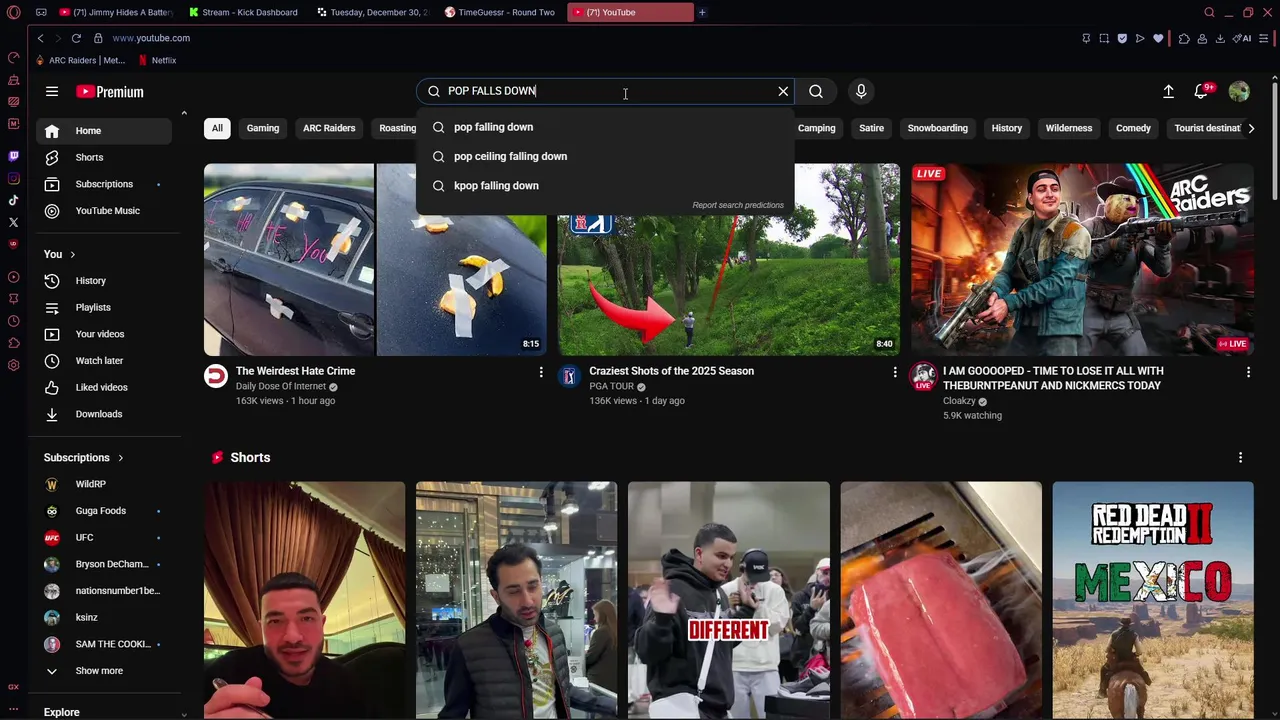Open the ARC Raiders bookmark

(x=80, y=60)
